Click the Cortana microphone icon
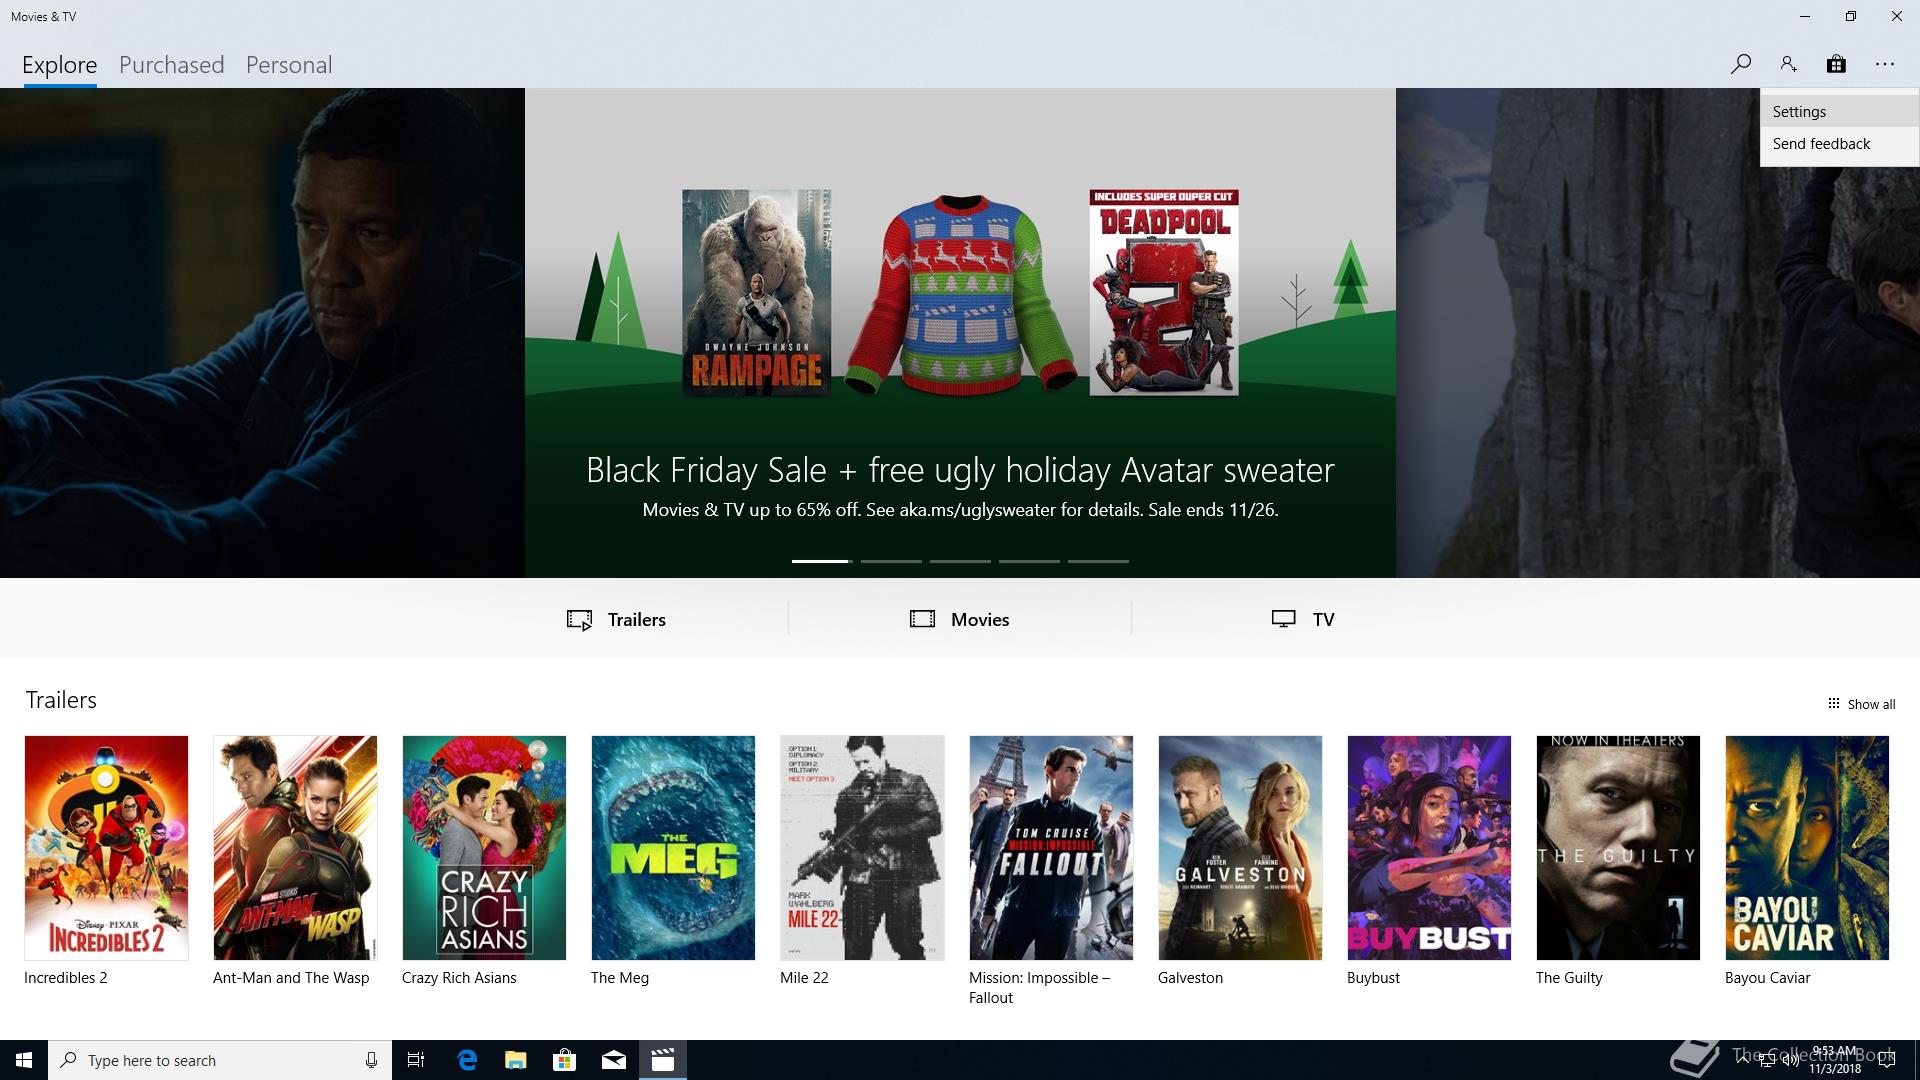The height and width of the screenshot is (1080, 1920). point(371,1060)
